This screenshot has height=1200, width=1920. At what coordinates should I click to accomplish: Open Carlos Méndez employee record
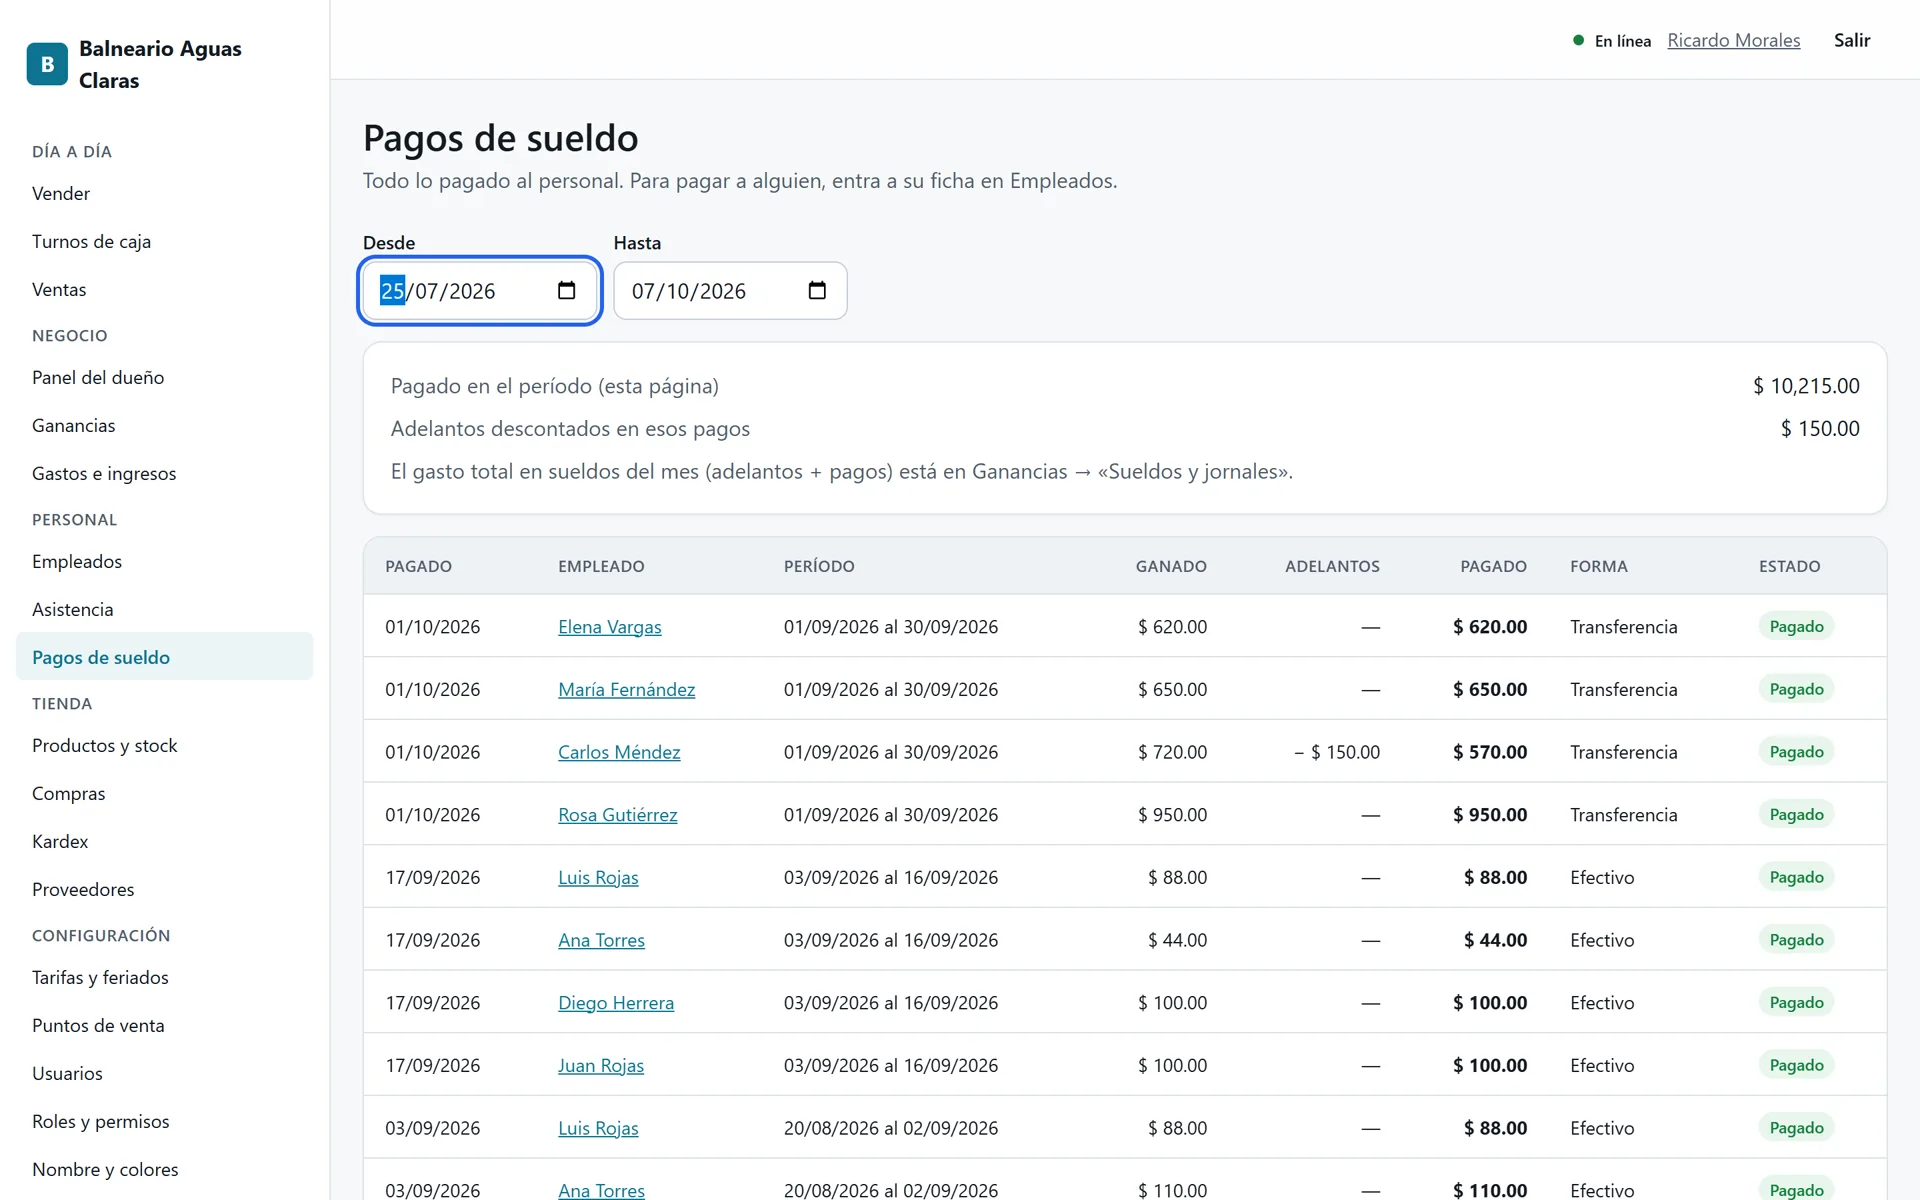(619, 752)
